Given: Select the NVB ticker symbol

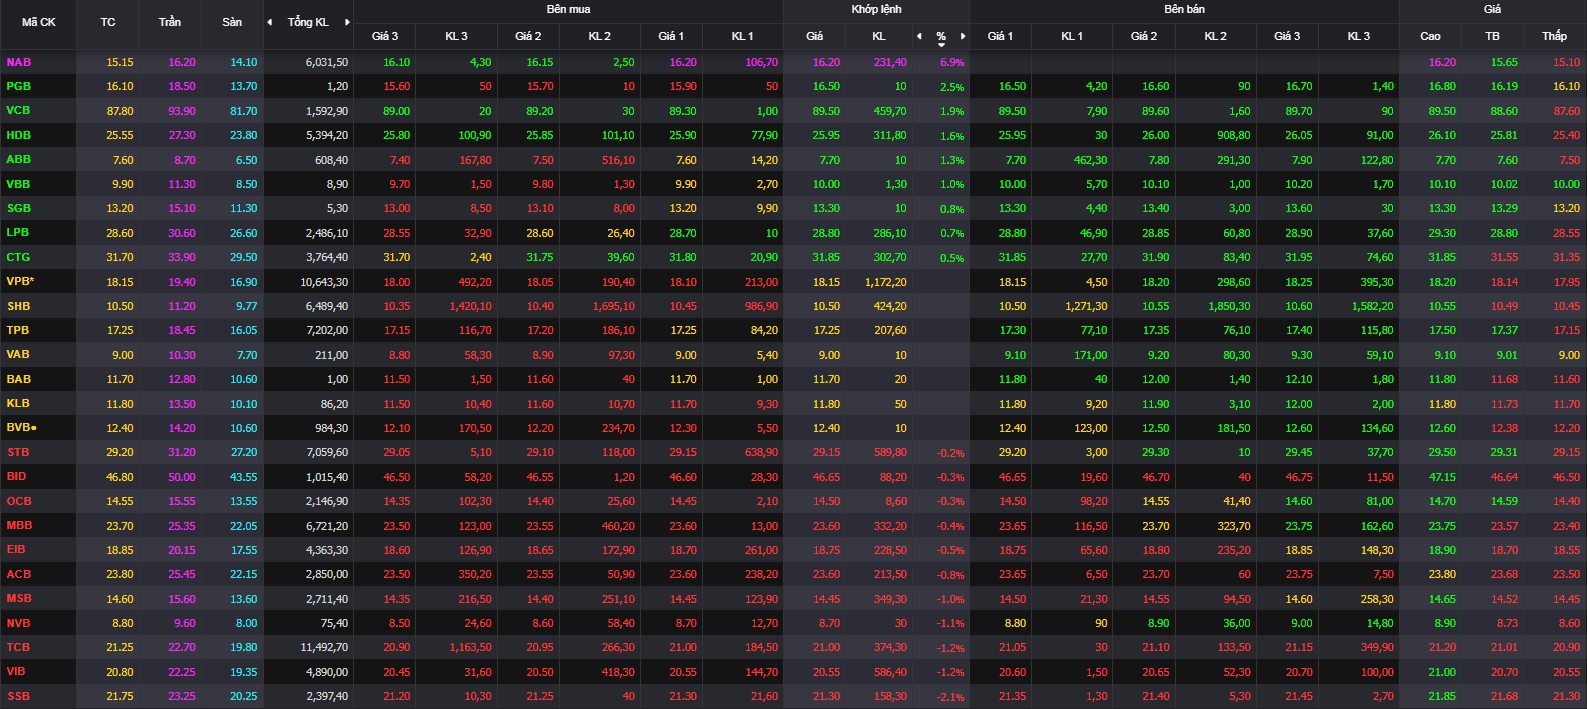Looking at the screenshot, I should pyautogui.click(x=19, y=623).
